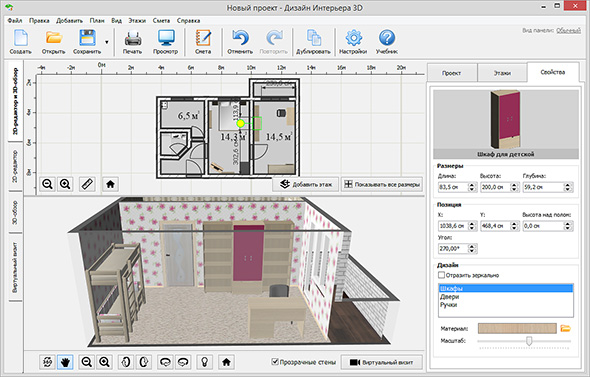Increase the Длина value with stepper arrow
Viewport: 590px width, 377px height.
coord(472,184)
